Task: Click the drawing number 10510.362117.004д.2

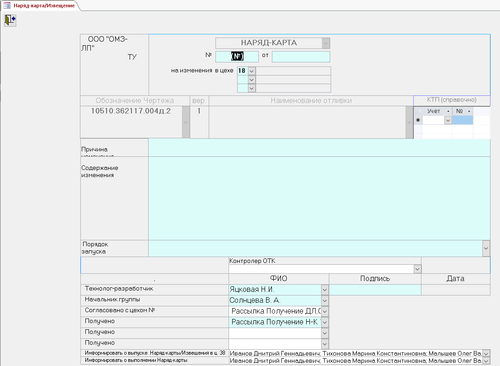Action: tap(131, 111)
